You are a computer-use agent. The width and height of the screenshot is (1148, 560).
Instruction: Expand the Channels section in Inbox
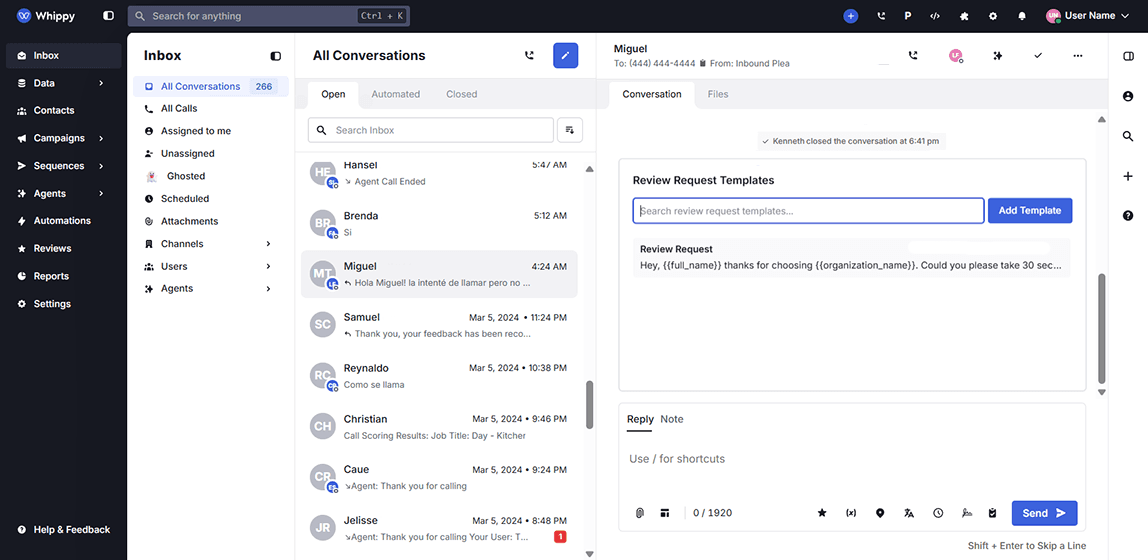[x=268, y=244]
